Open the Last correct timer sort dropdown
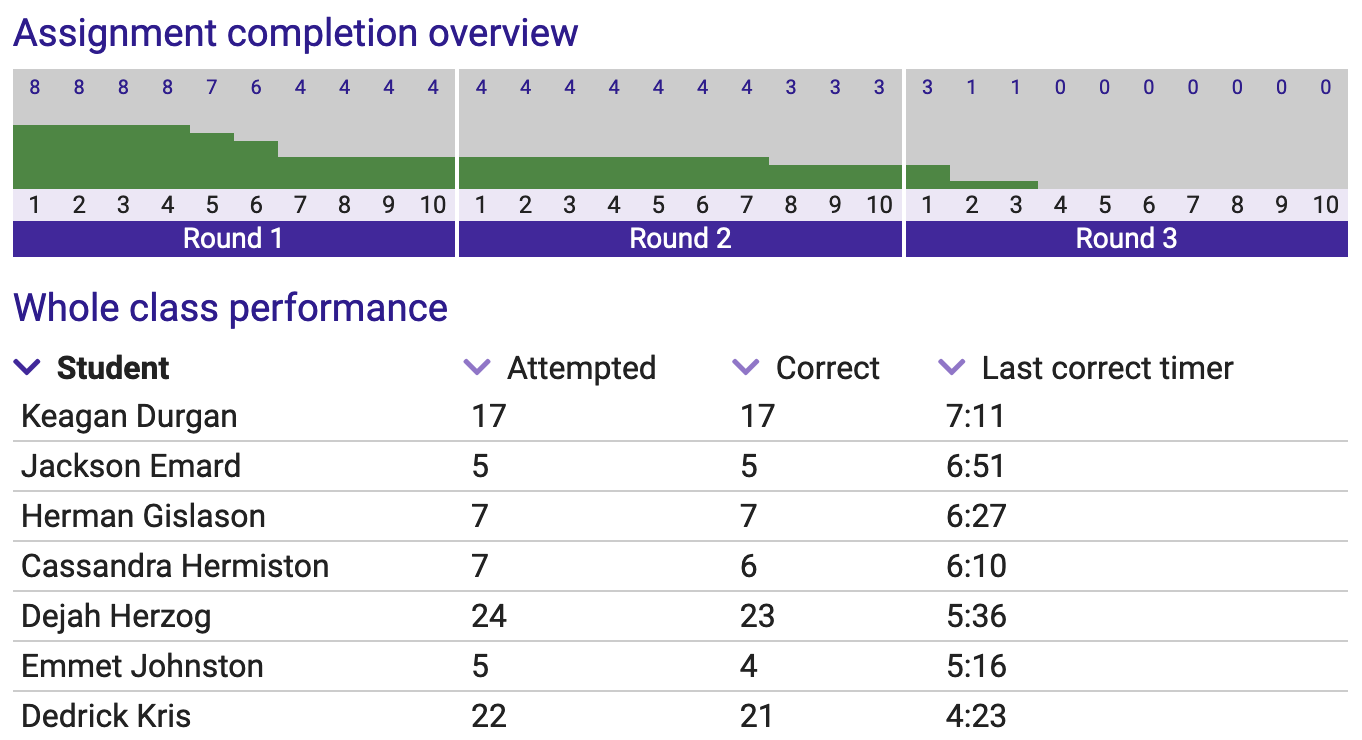This screenshot has height=740, width=1362. [950, 368]
